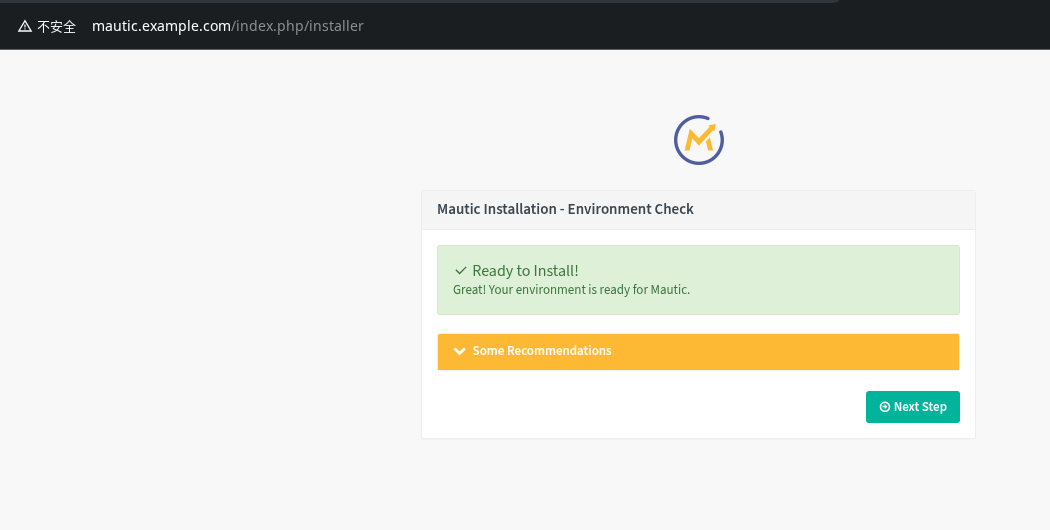Click the "Great! Your environment is ready" message

click(x=571, y=290)
